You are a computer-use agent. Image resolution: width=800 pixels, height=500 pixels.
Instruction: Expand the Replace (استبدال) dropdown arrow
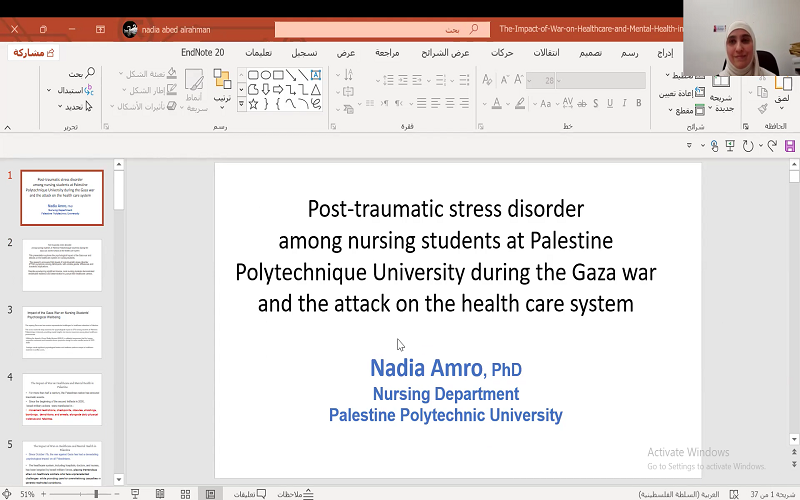(x=49, y=90)
